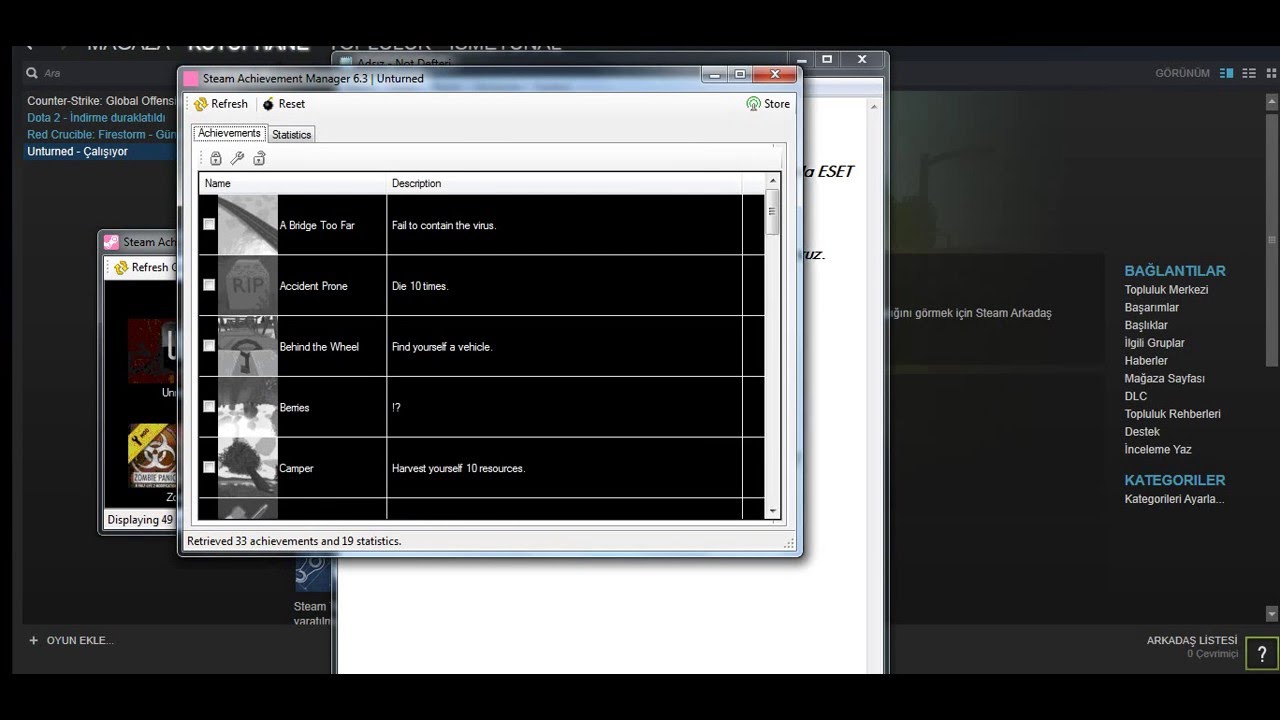Switch Steam library to grid view icon

point(1272,73)
